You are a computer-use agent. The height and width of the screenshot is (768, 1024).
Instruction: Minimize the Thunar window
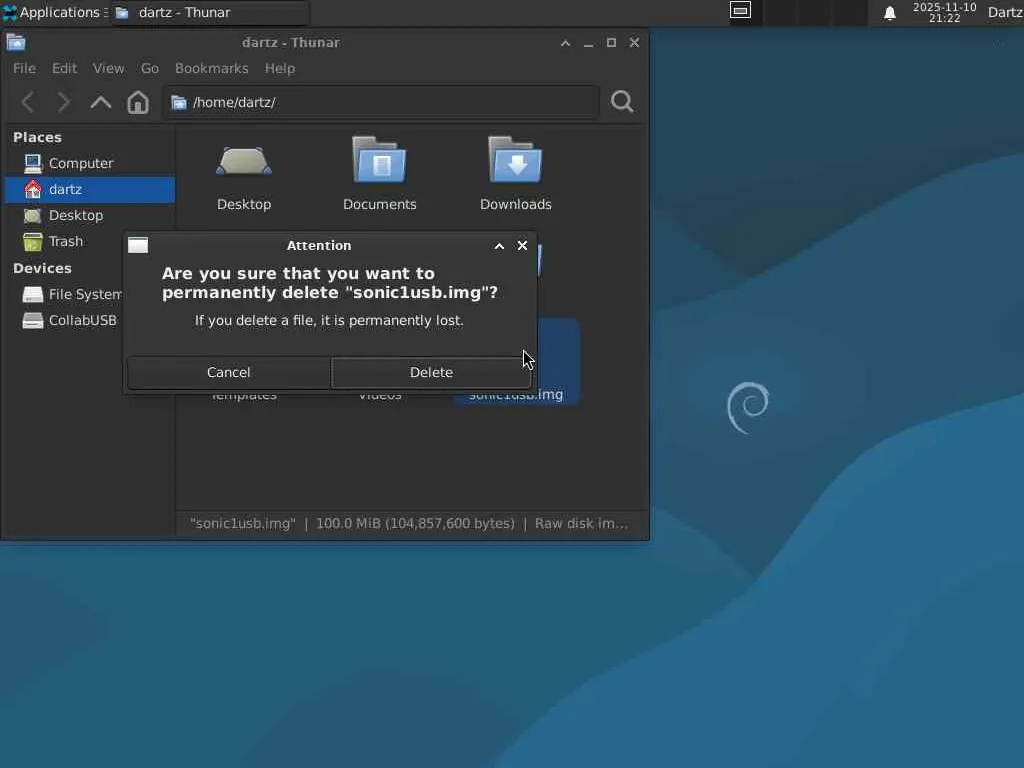pos(588,42)
